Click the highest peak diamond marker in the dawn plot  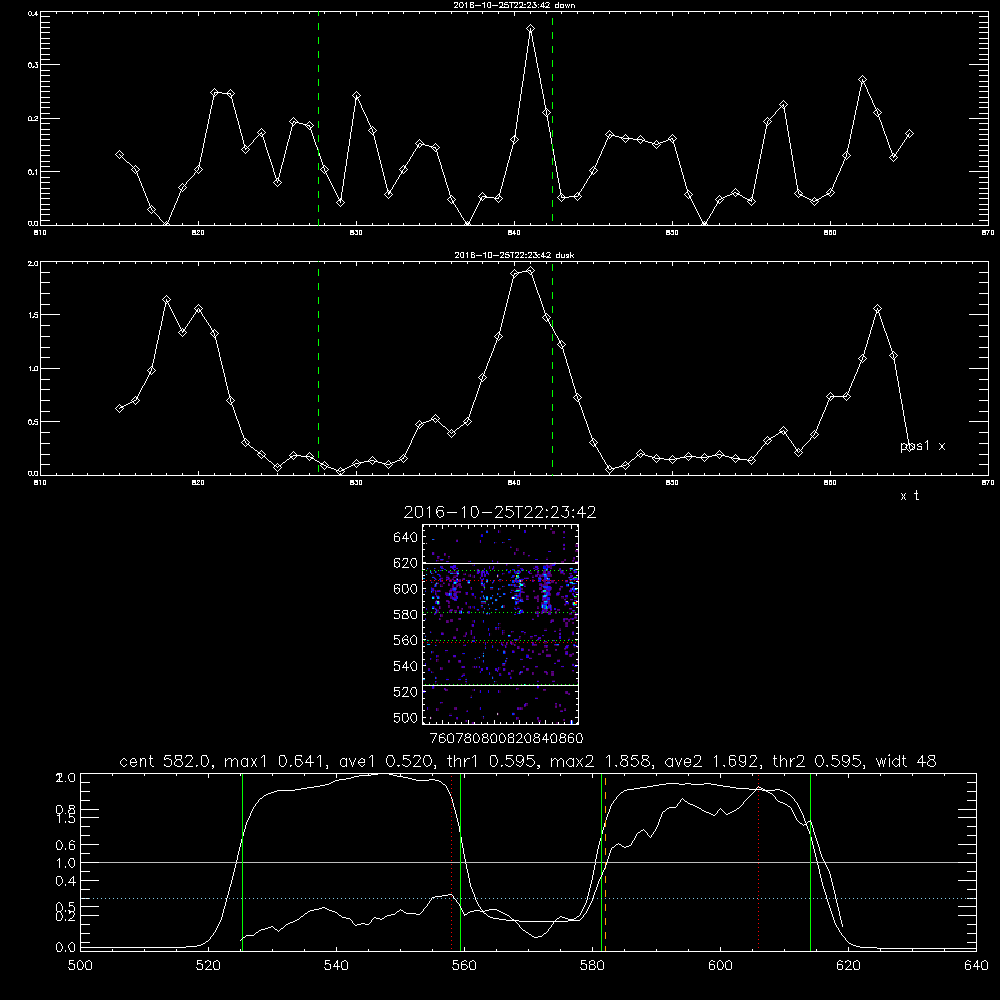(531, 29)
